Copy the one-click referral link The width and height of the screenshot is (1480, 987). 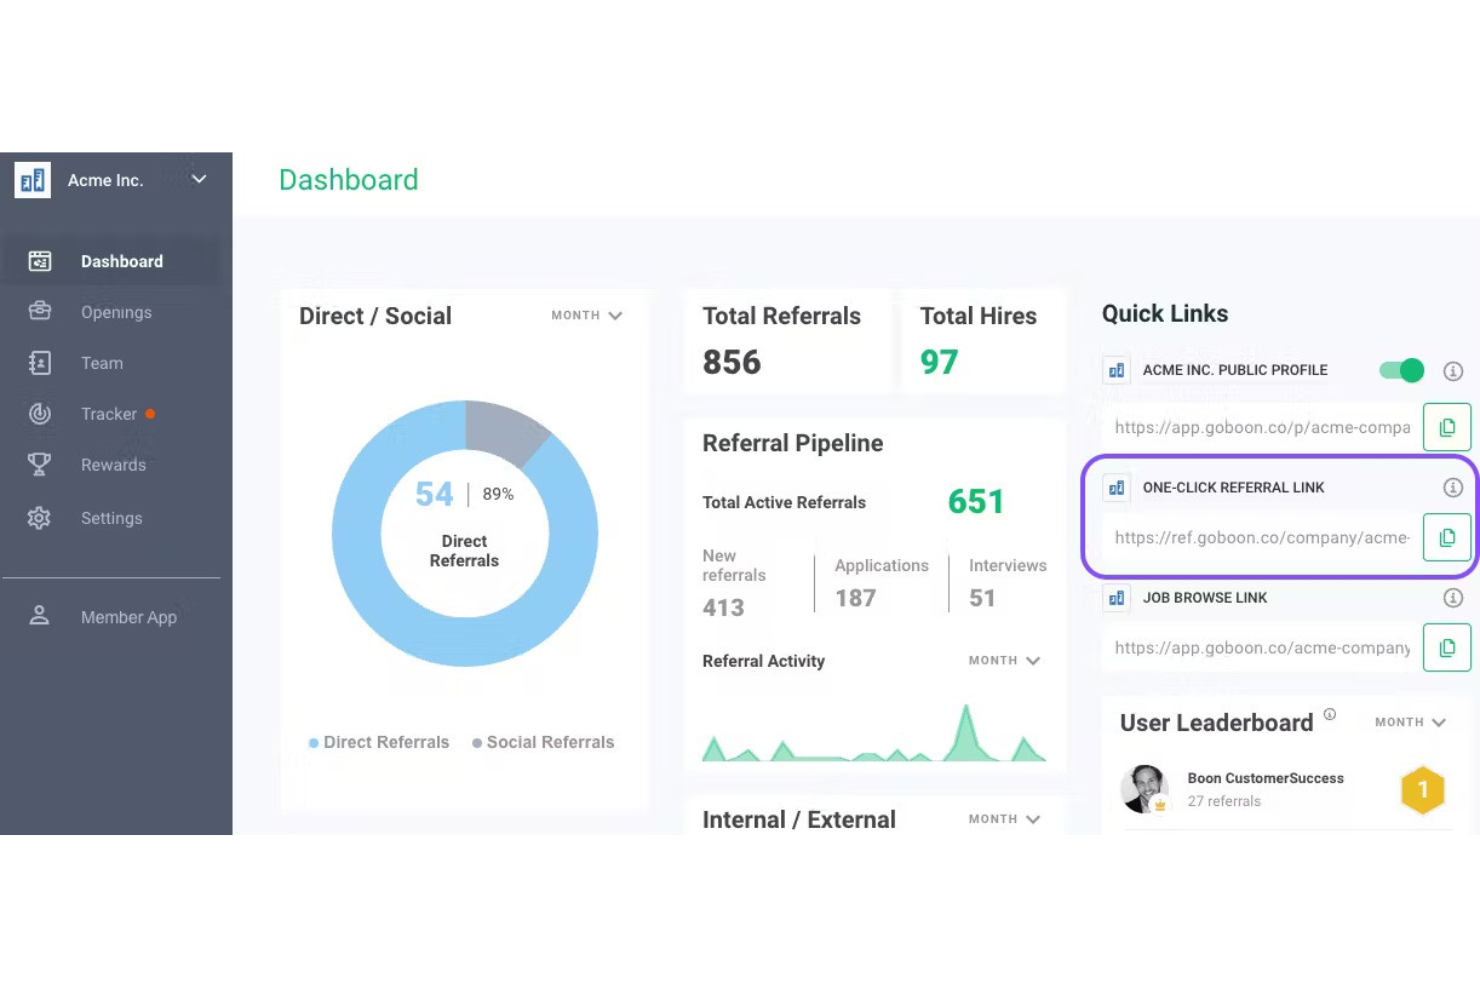(x=1446, y=538)
